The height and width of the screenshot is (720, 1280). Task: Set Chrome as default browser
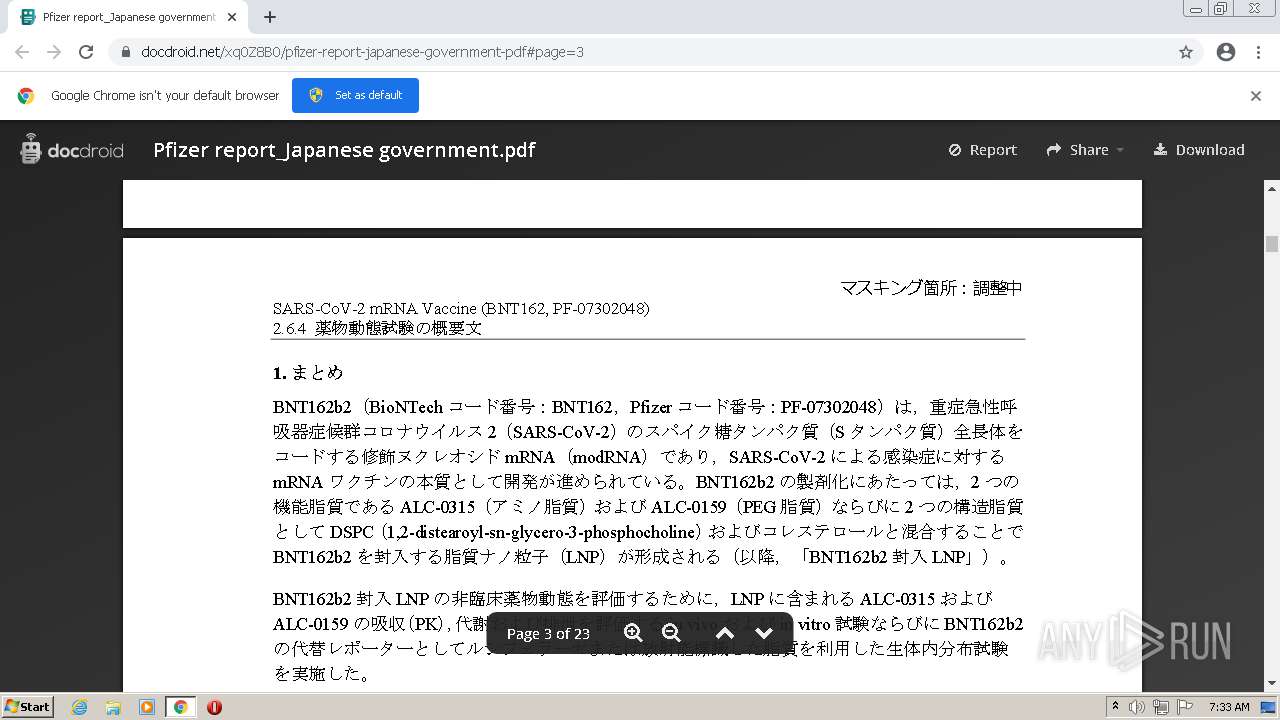pos(355,95)
